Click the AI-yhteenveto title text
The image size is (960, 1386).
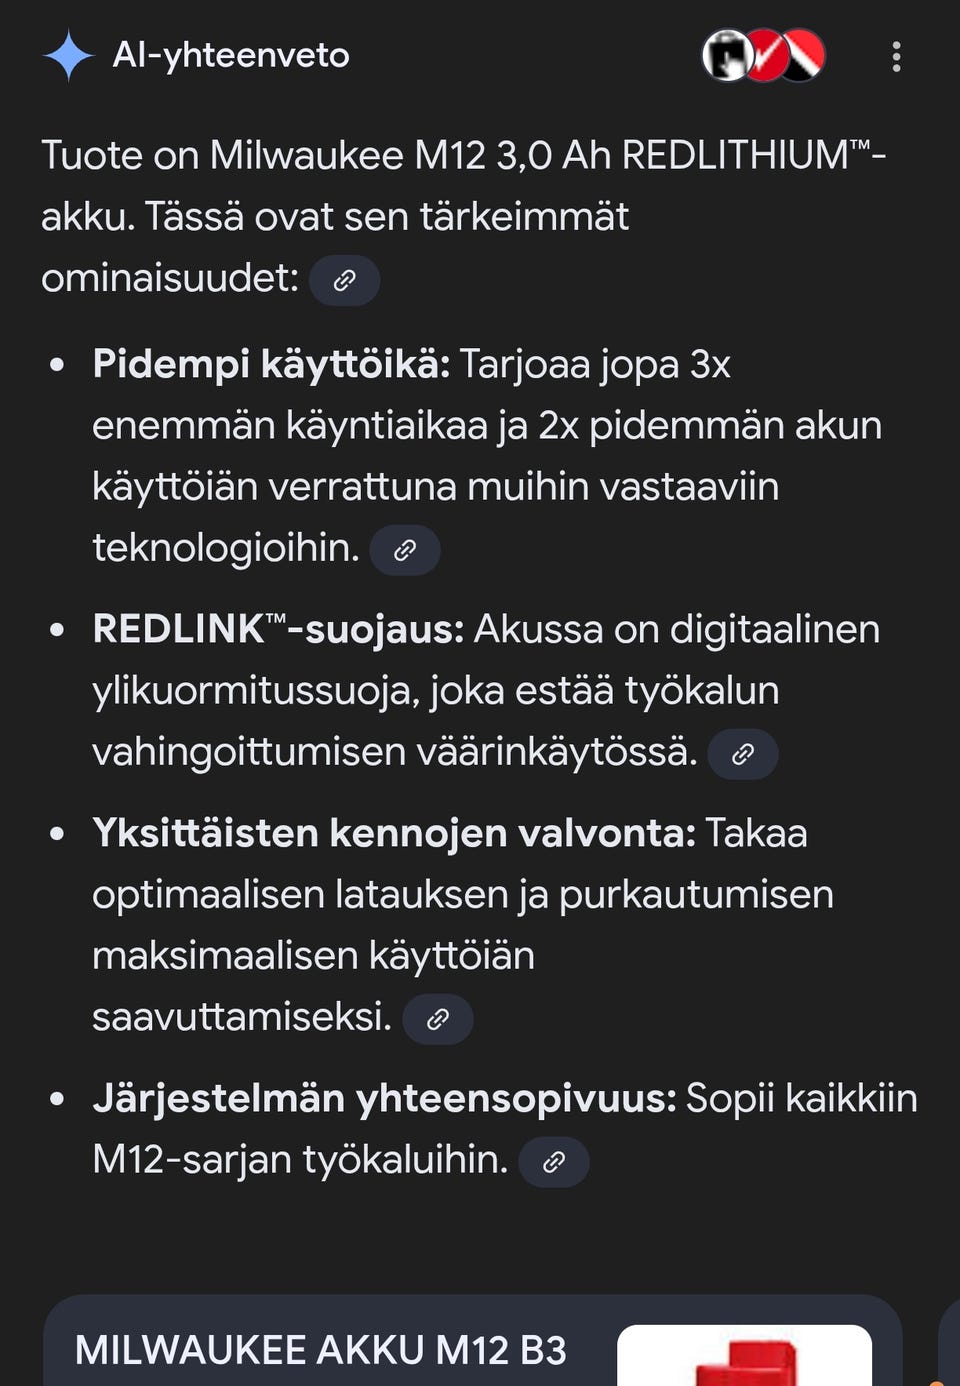coord(230,55)
